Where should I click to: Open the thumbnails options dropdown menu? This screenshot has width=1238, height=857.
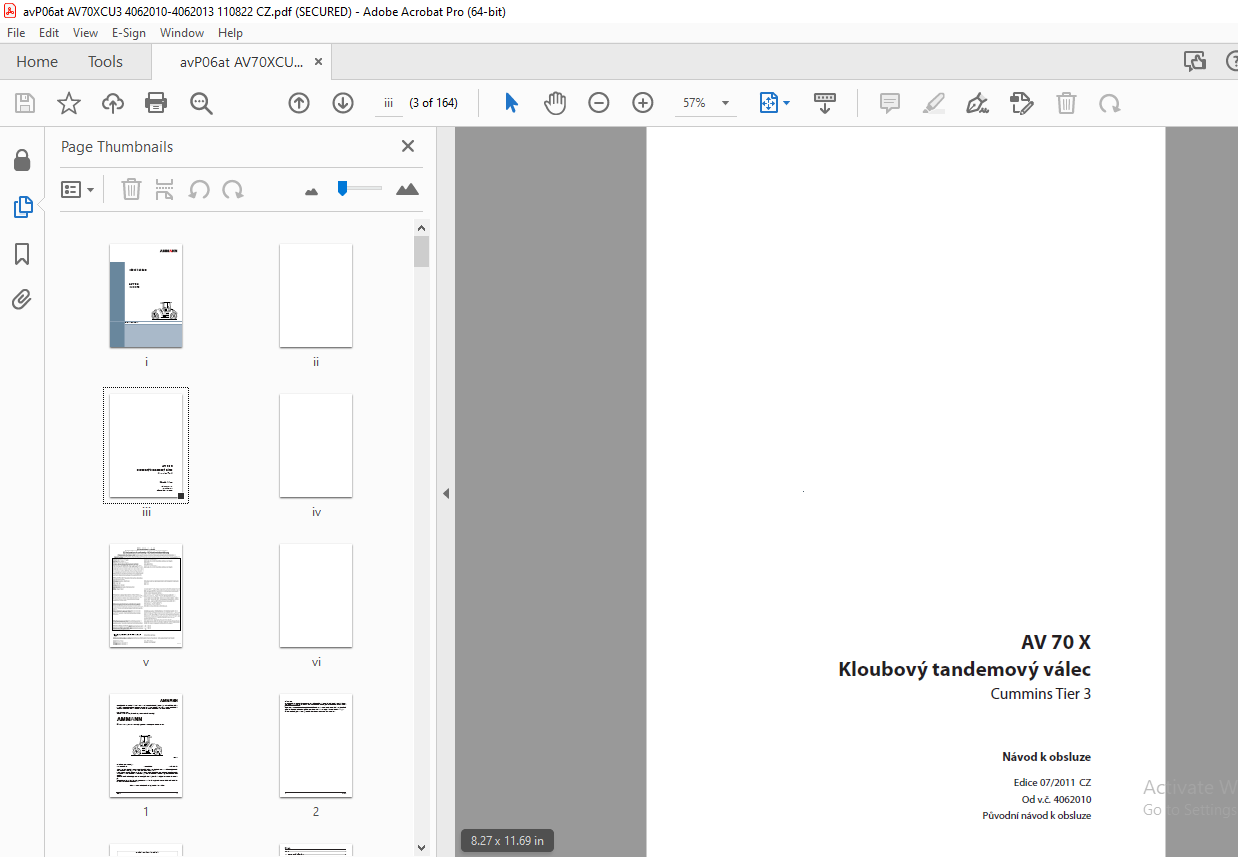coord(78,189)
